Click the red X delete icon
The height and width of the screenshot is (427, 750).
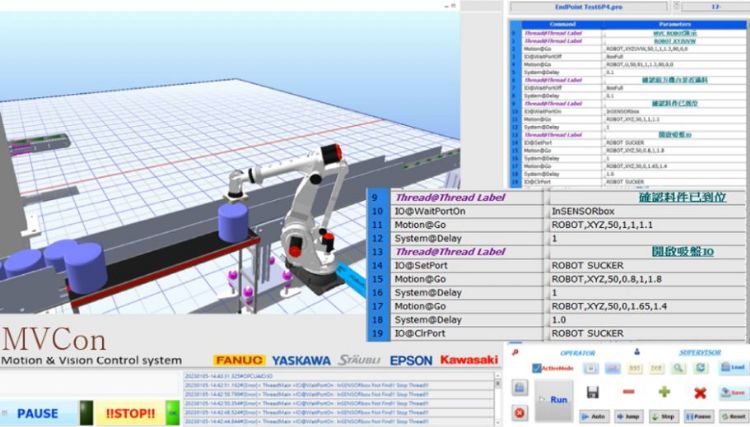[x=699, y=393]
